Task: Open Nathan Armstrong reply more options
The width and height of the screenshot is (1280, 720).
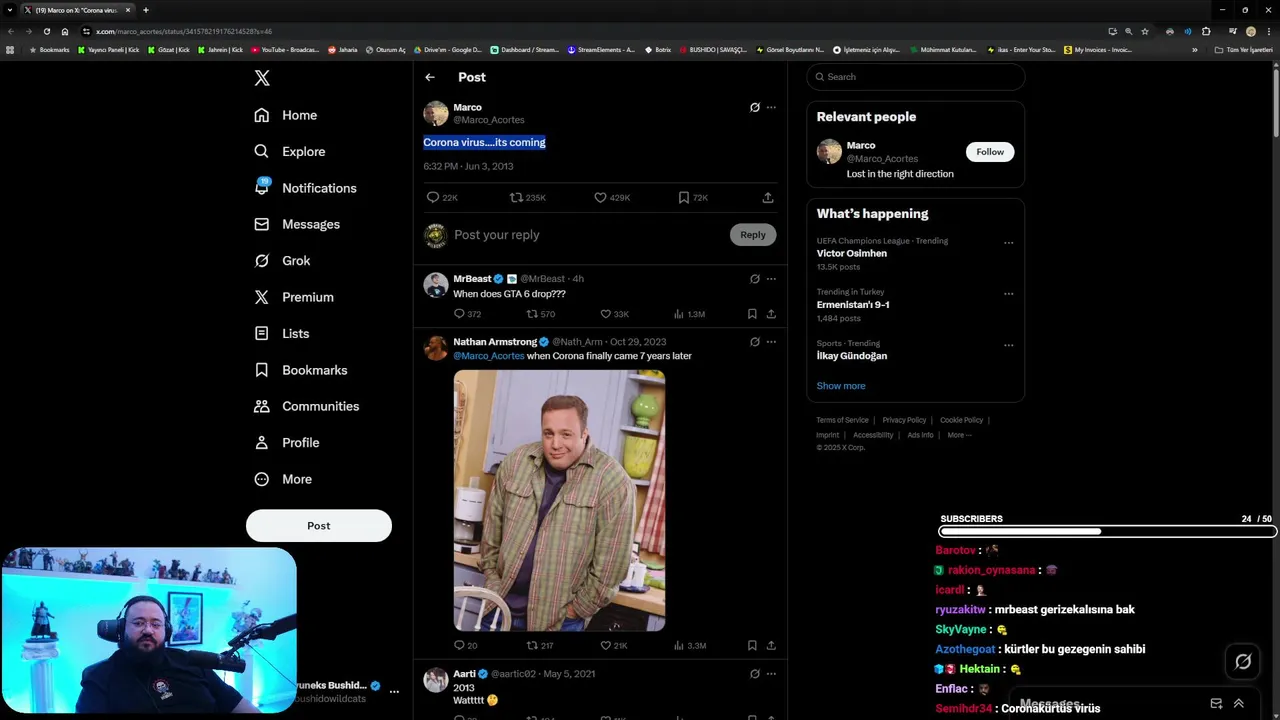Action: tap(771, 342)
